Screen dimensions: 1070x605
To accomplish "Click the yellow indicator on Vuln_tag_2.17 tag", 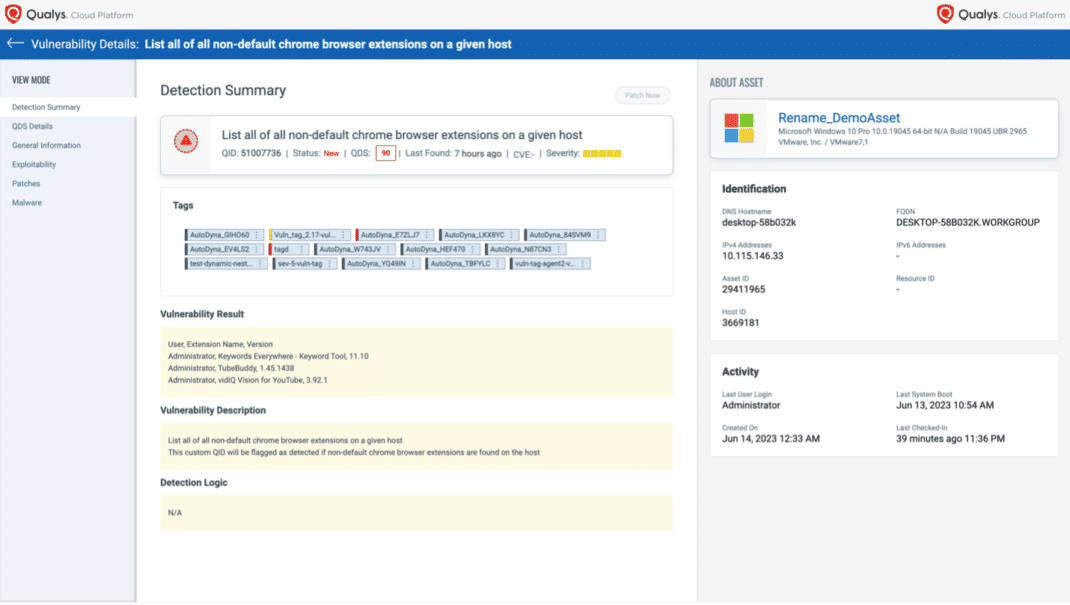I will [272, 234].
